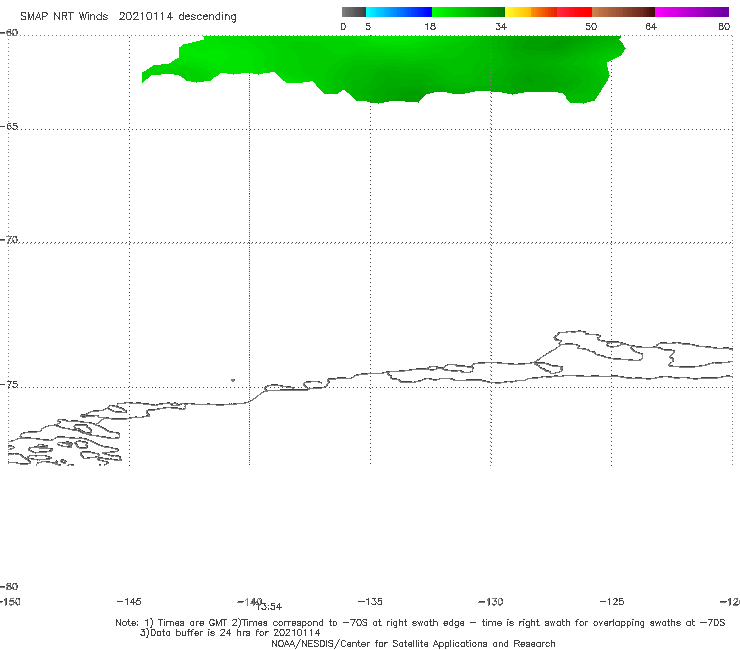Click the red segment of the color bar
Screen dimensions: 740x650
(574, 12)
